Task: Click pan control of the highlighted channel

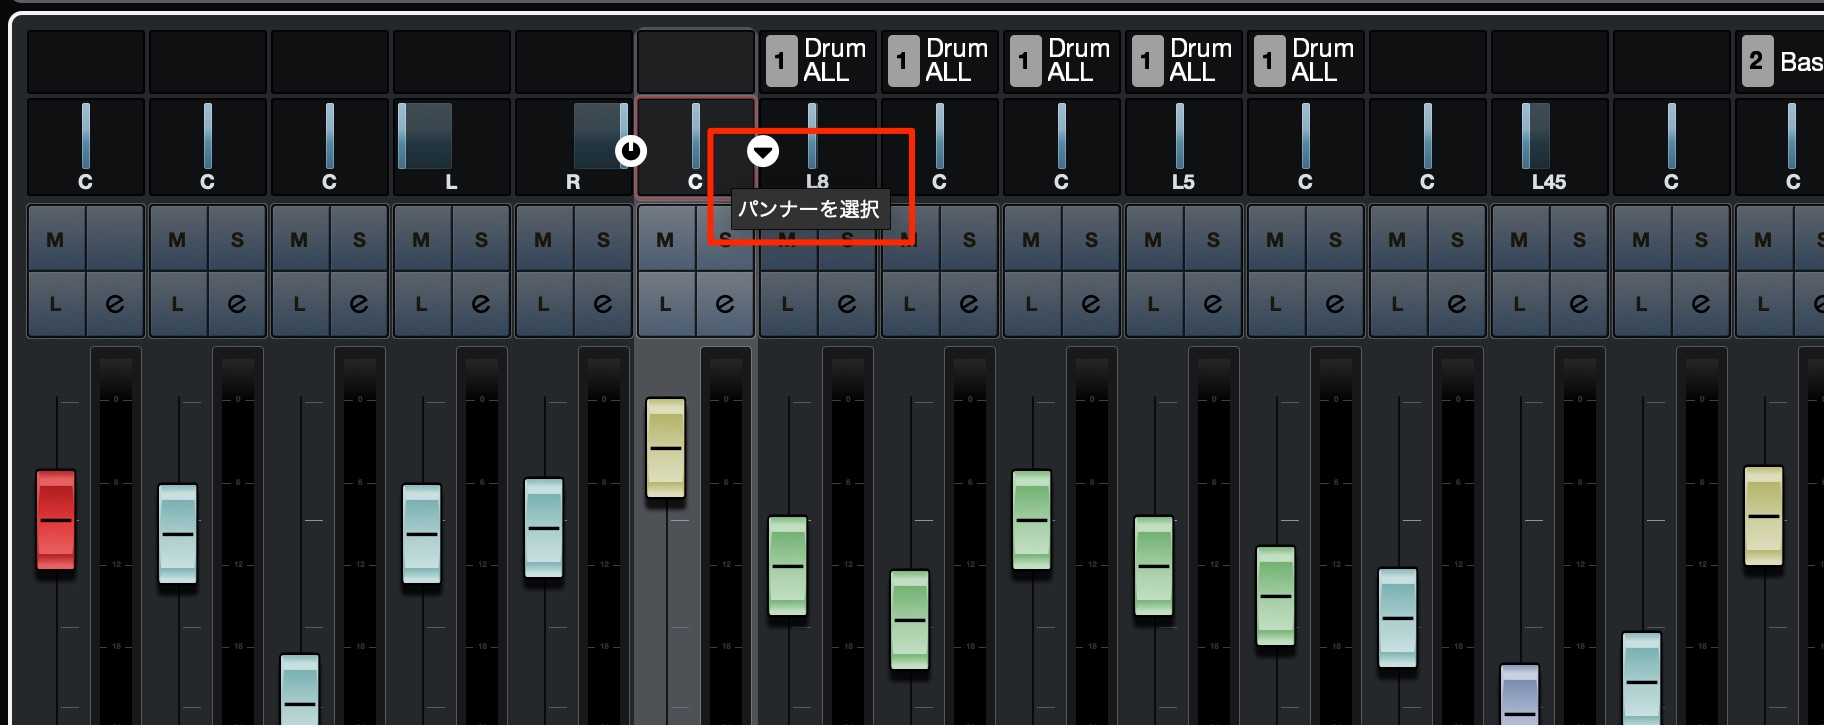Action: [696, 146]
